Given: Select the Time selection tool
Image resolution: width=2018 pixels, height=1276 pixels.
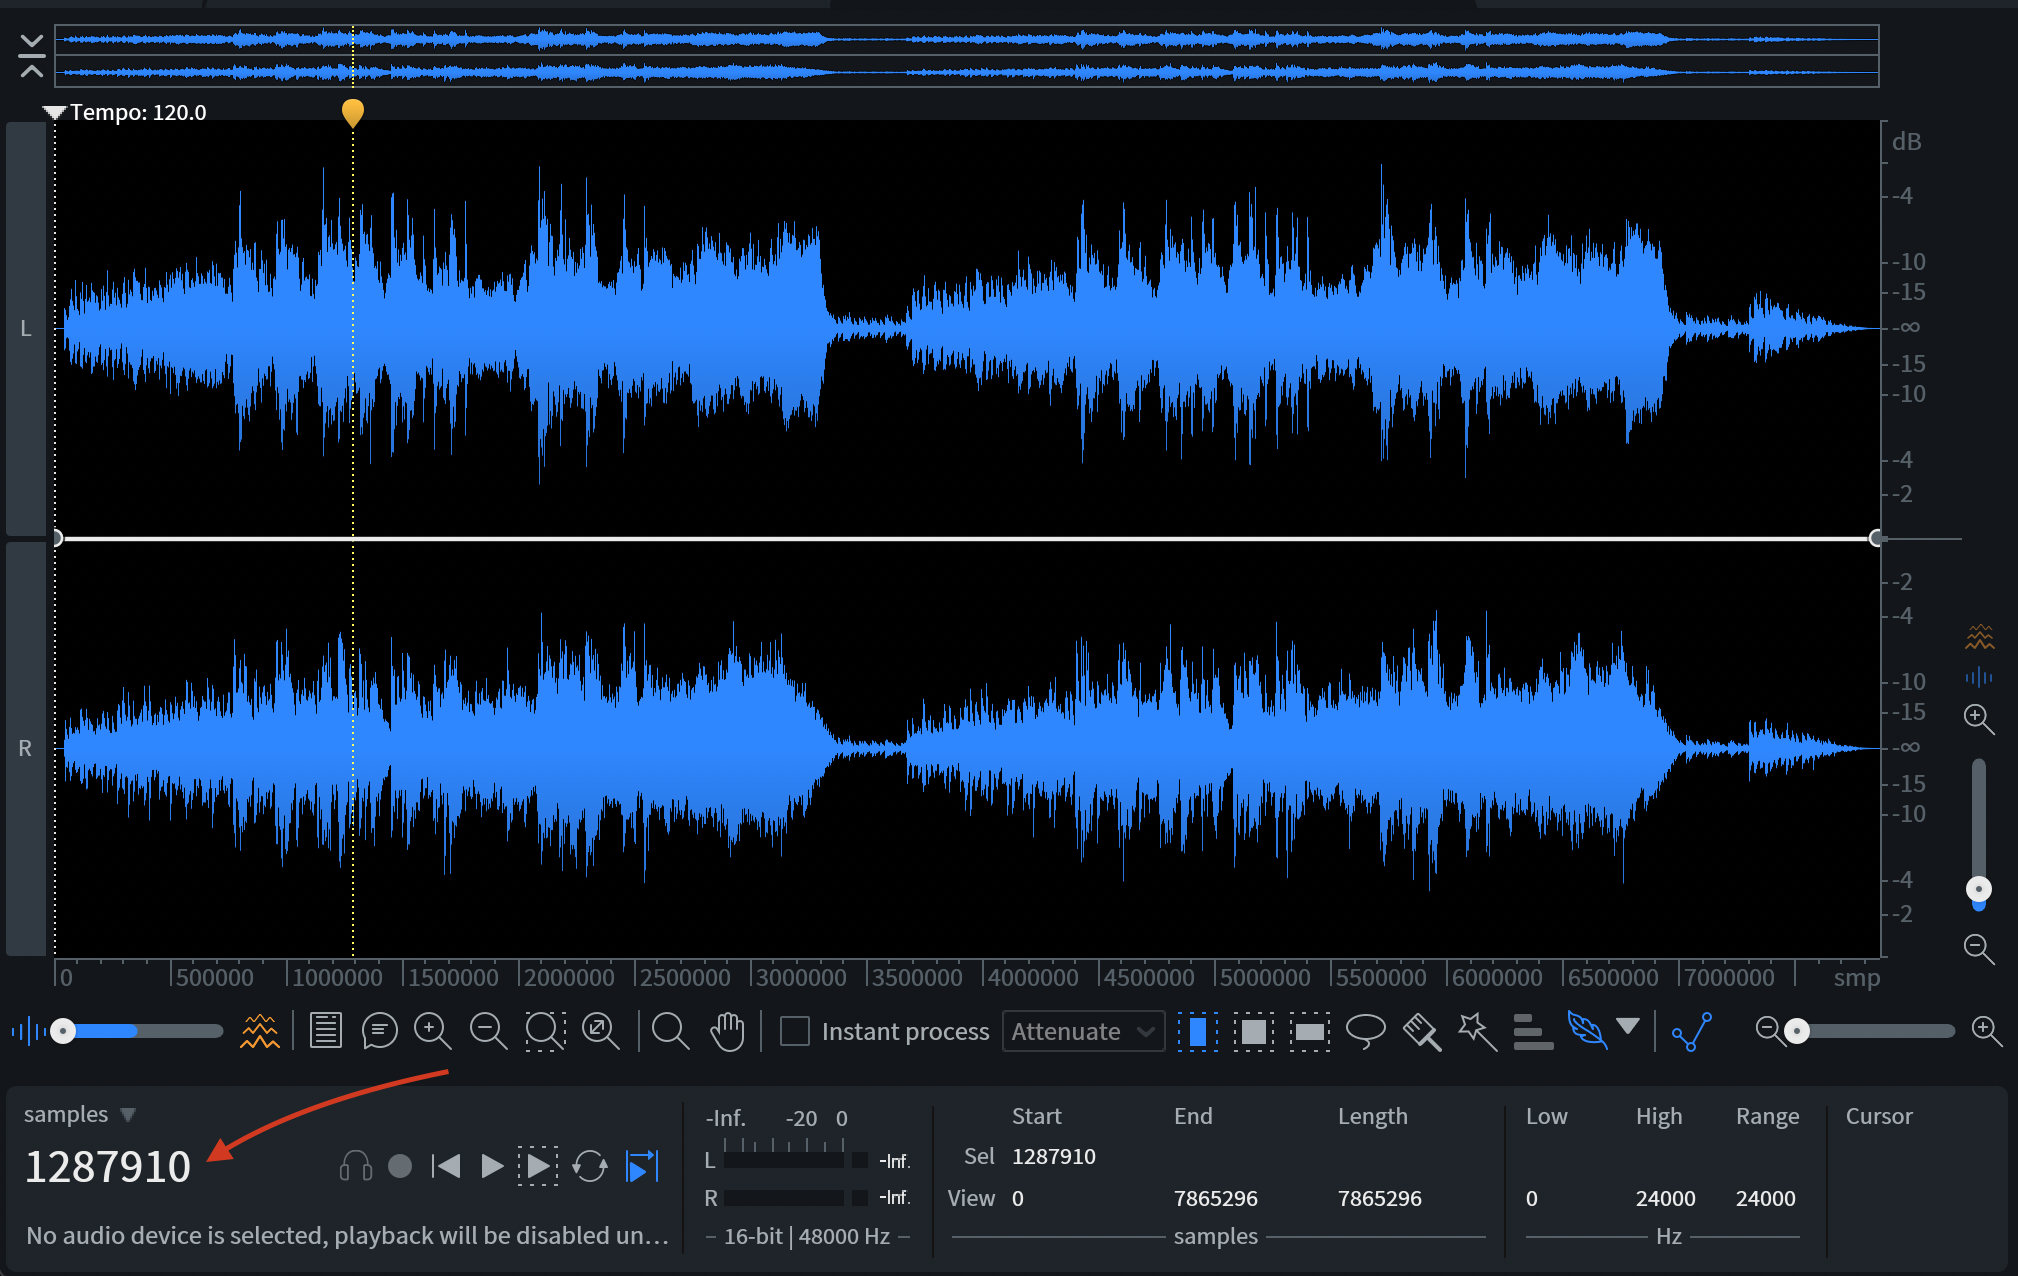Looking at the screenshot, I should pos(1197,1031).
